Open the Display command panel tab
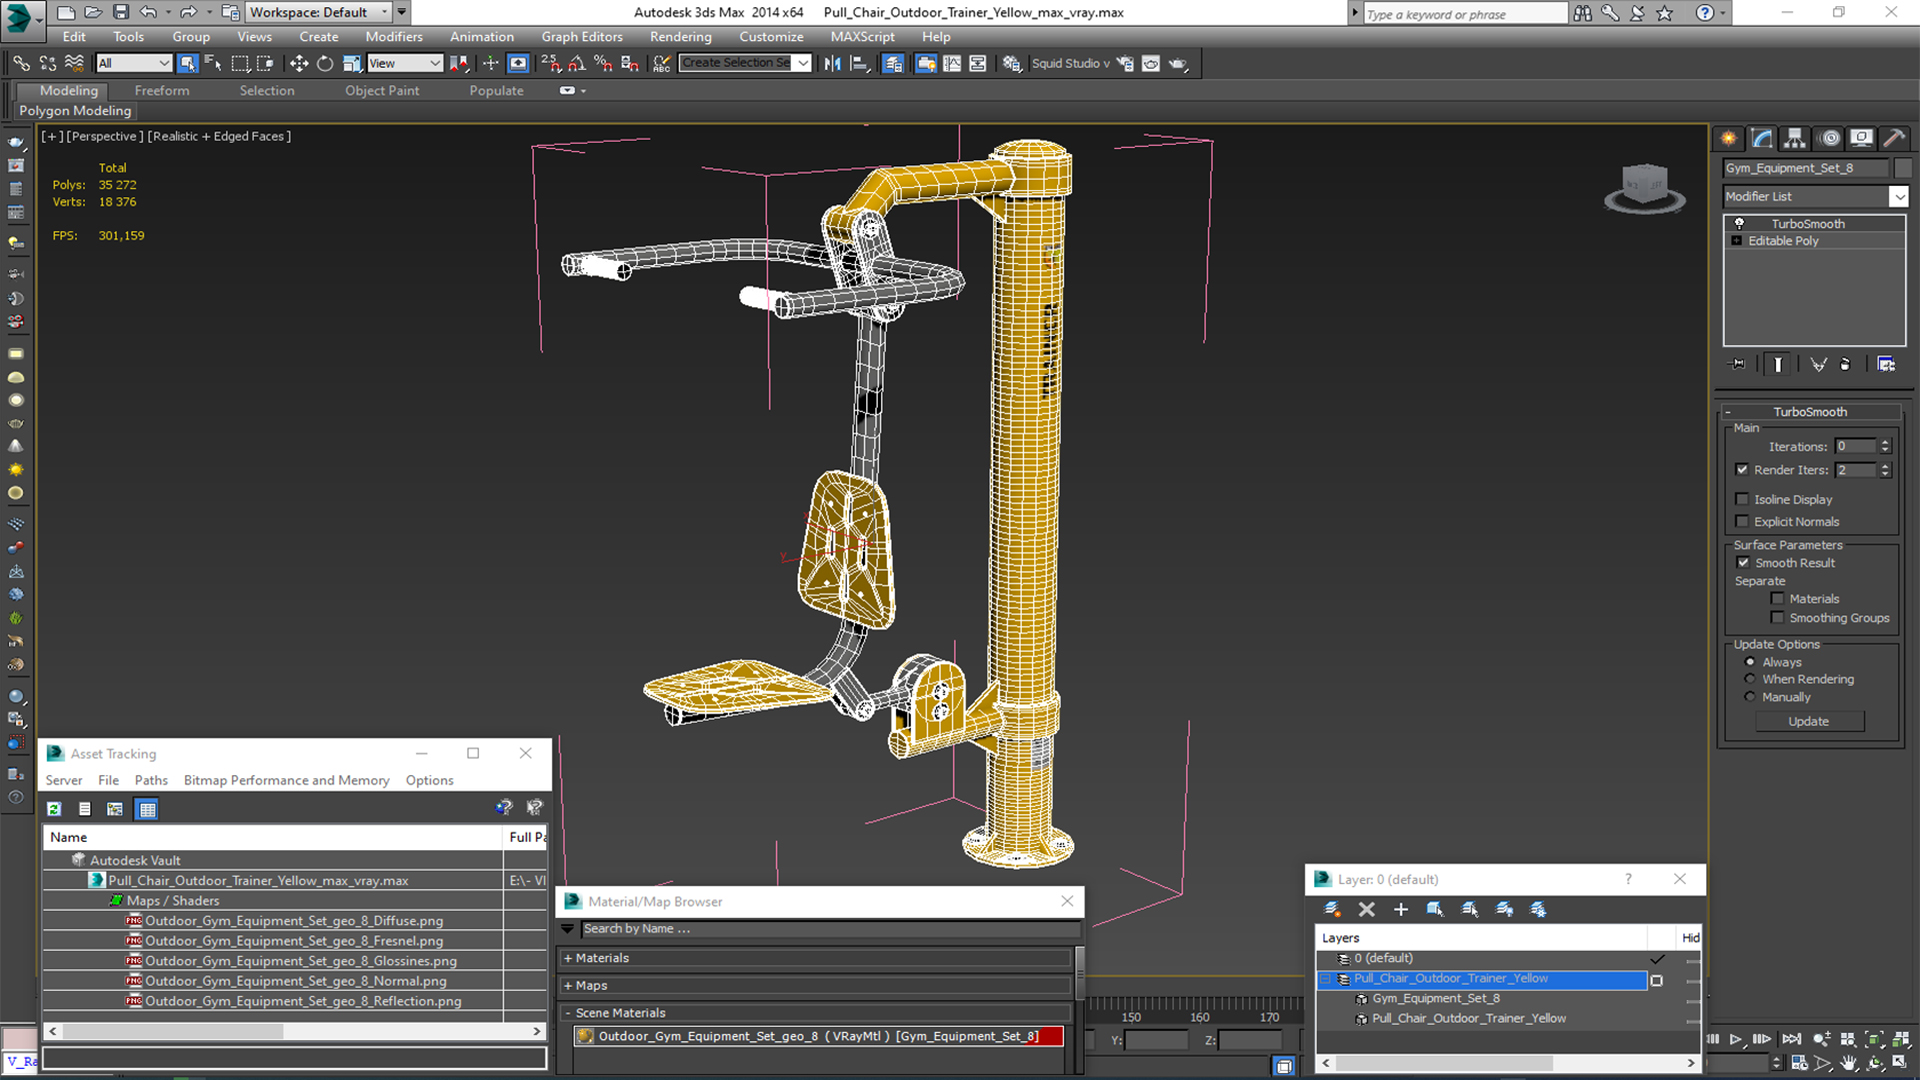The width and height of the screenshot is (1920, 1080). (1861, 138)
